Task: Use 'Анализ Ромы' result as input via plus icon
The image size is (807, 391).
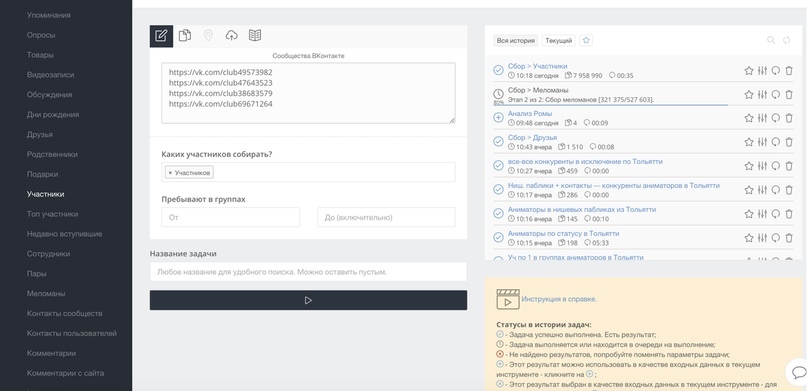Action: coord(498,118)
